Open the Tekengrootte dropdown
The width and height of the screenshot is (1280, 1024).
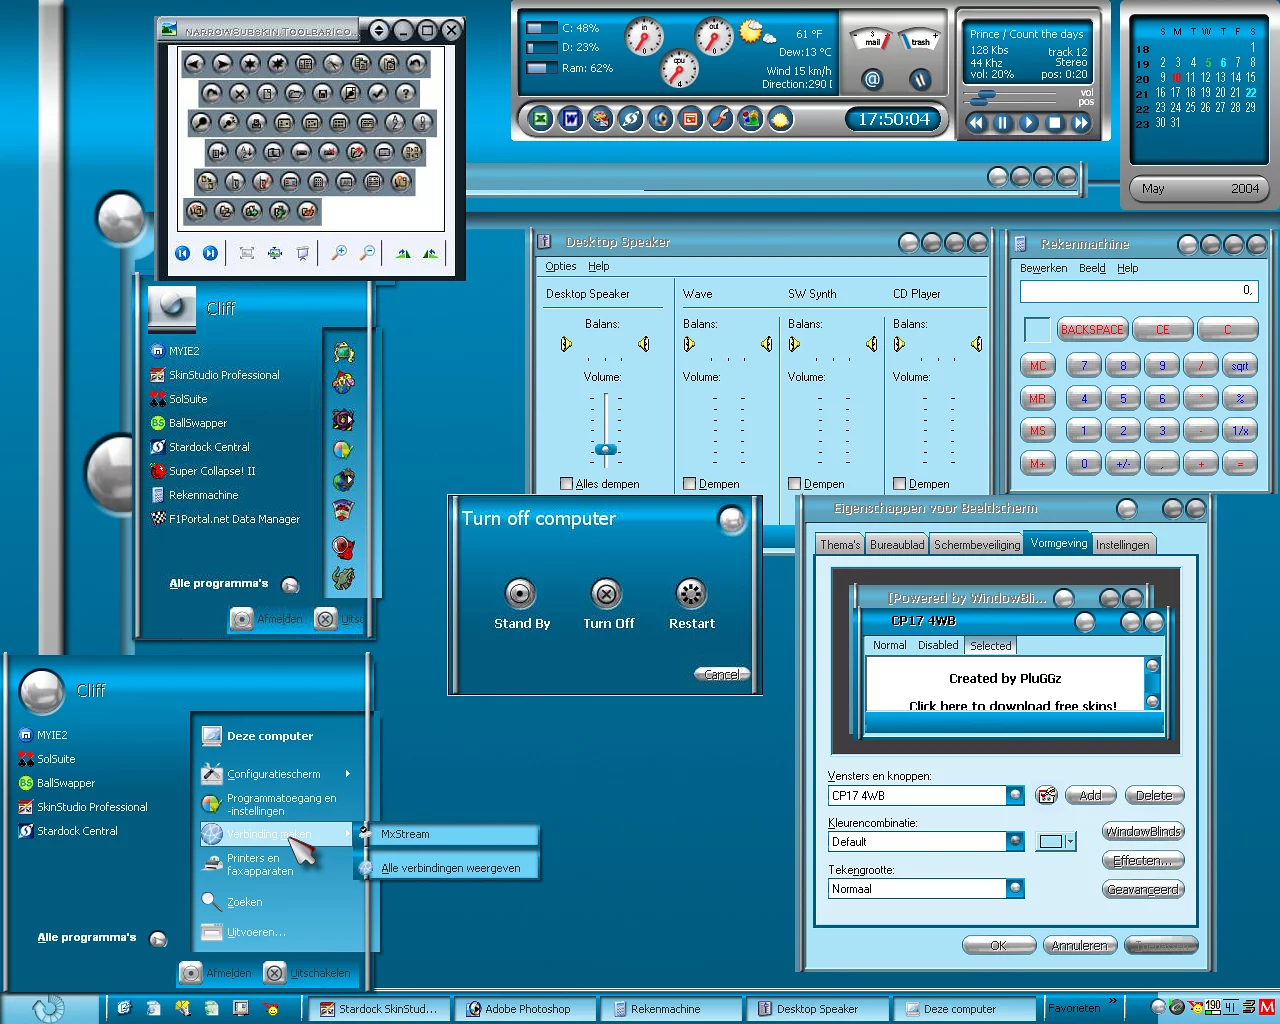(x=1015, y=889)
